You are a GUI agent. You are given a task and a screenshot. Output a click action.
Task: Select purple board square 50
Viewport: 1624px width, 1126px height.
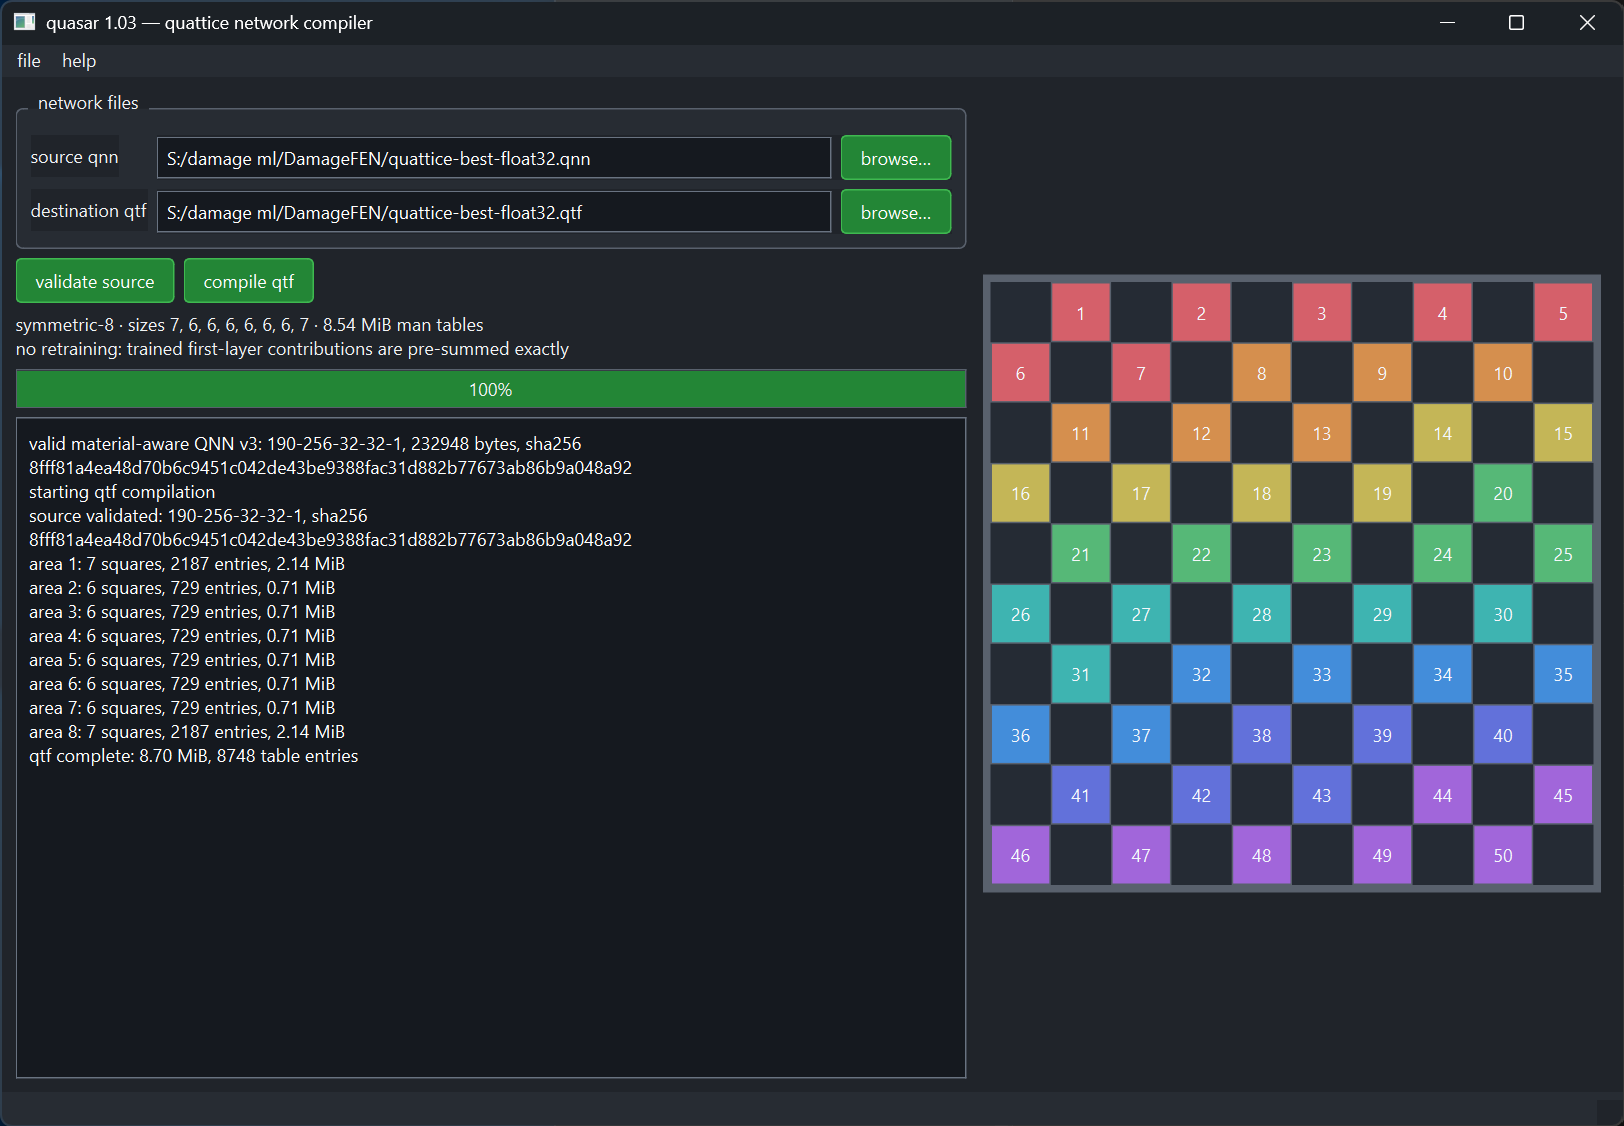(1503, 855)
